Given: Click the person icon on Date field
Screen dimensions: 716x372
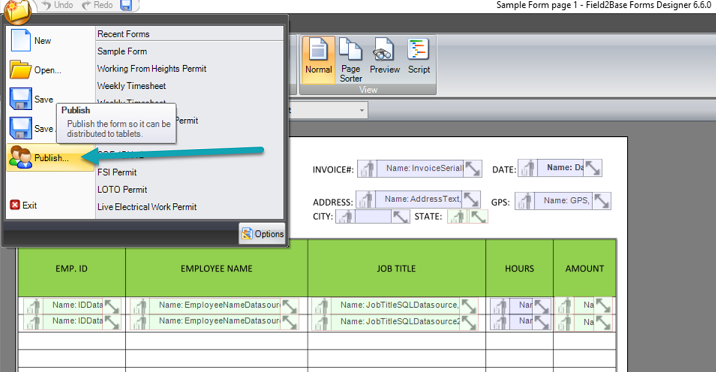Looking at the screenshot, I should pos(527,168).
